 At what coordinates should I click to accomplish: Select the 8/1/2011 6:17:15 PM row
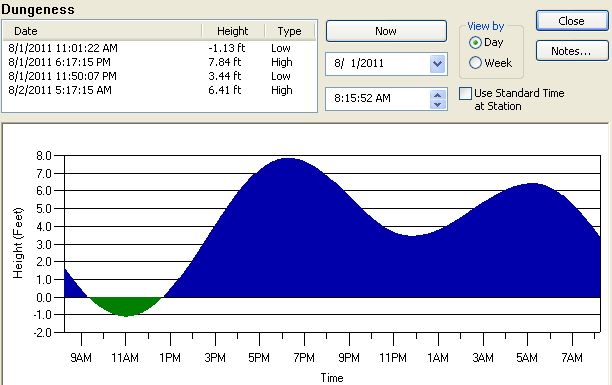159,62
